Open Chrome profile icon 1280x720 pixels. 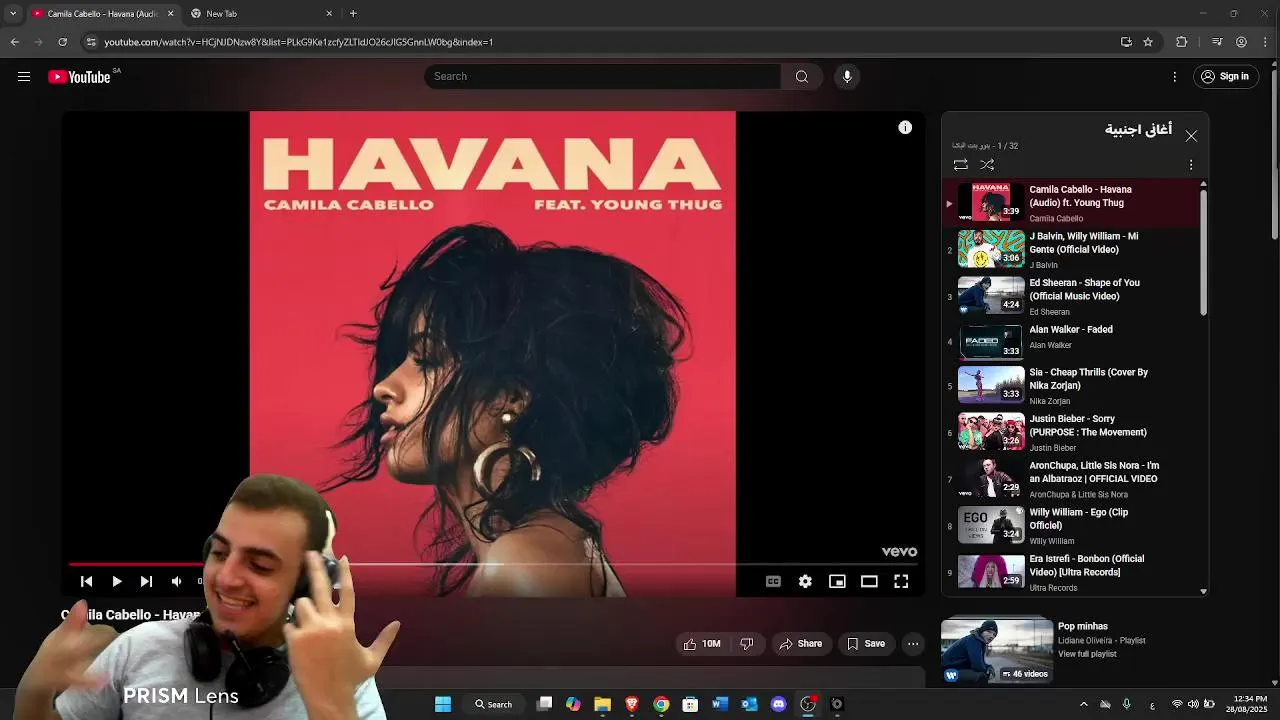coord(1241,42)
